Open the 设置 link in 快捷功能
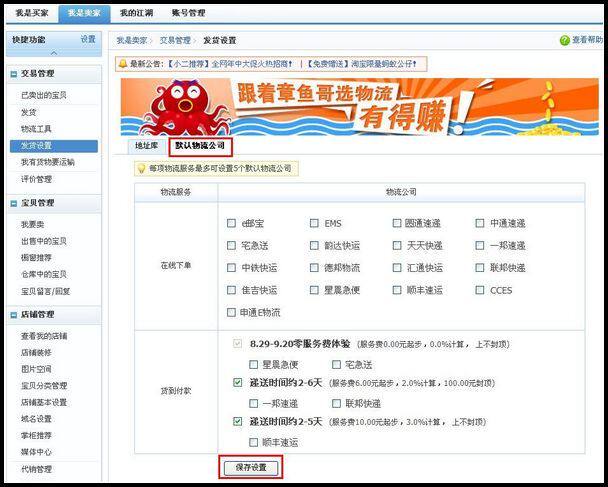 coord(88,40)
